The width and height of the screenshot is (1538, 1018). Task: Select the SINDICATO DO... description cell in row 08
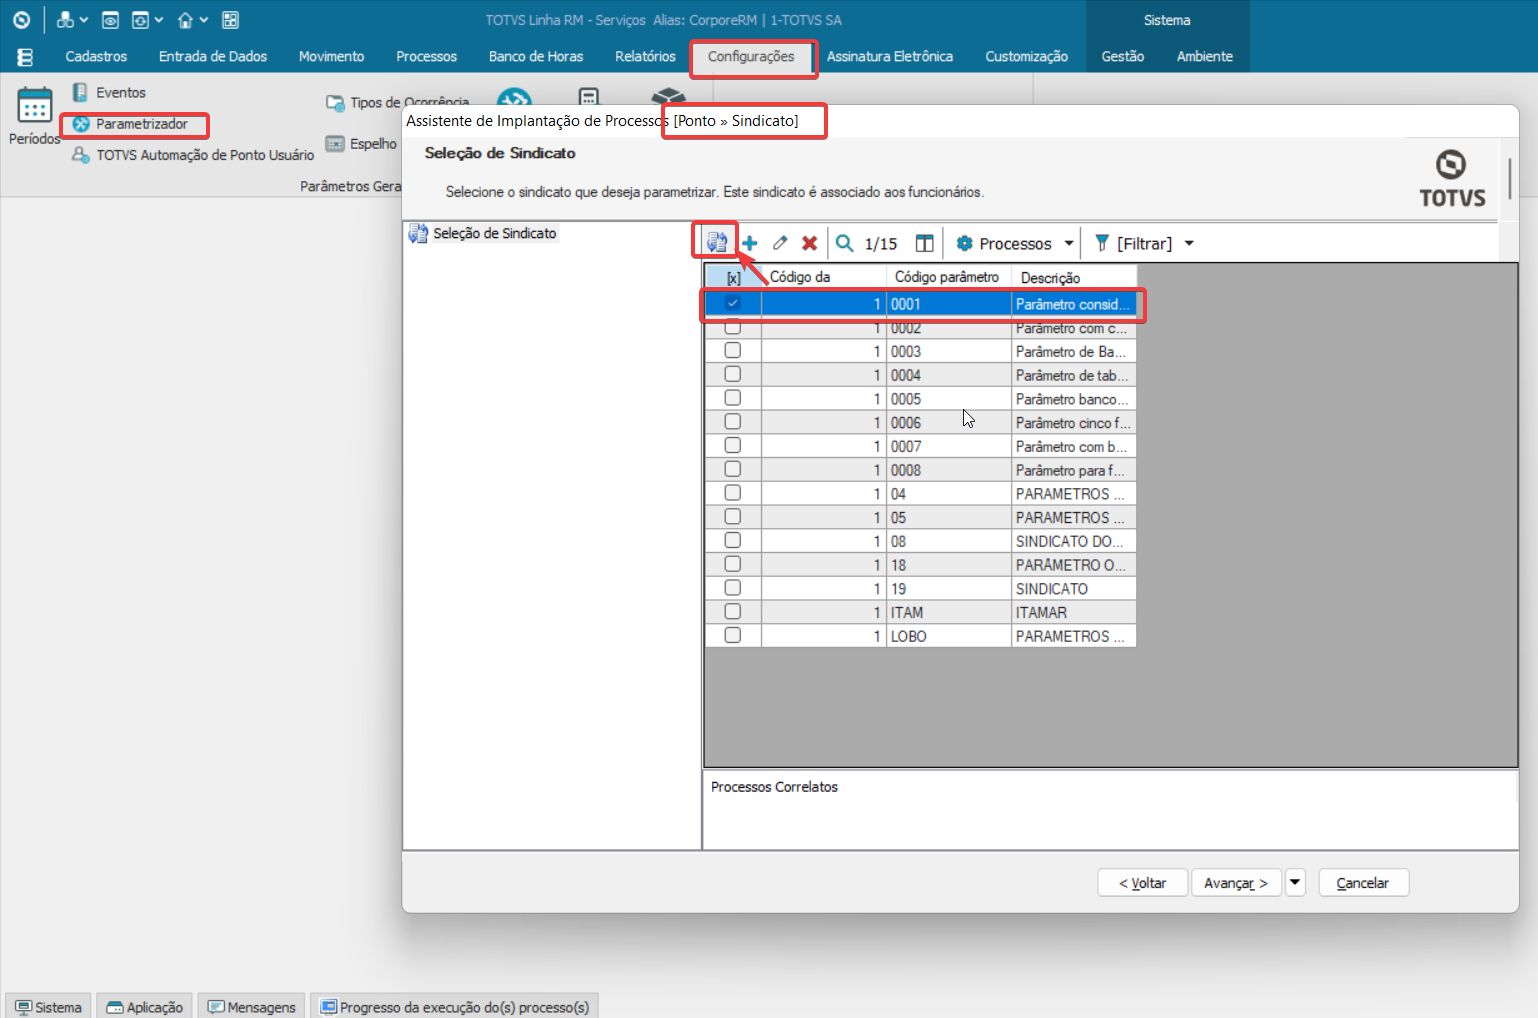pyautogui.click(x=1073, y=541)
